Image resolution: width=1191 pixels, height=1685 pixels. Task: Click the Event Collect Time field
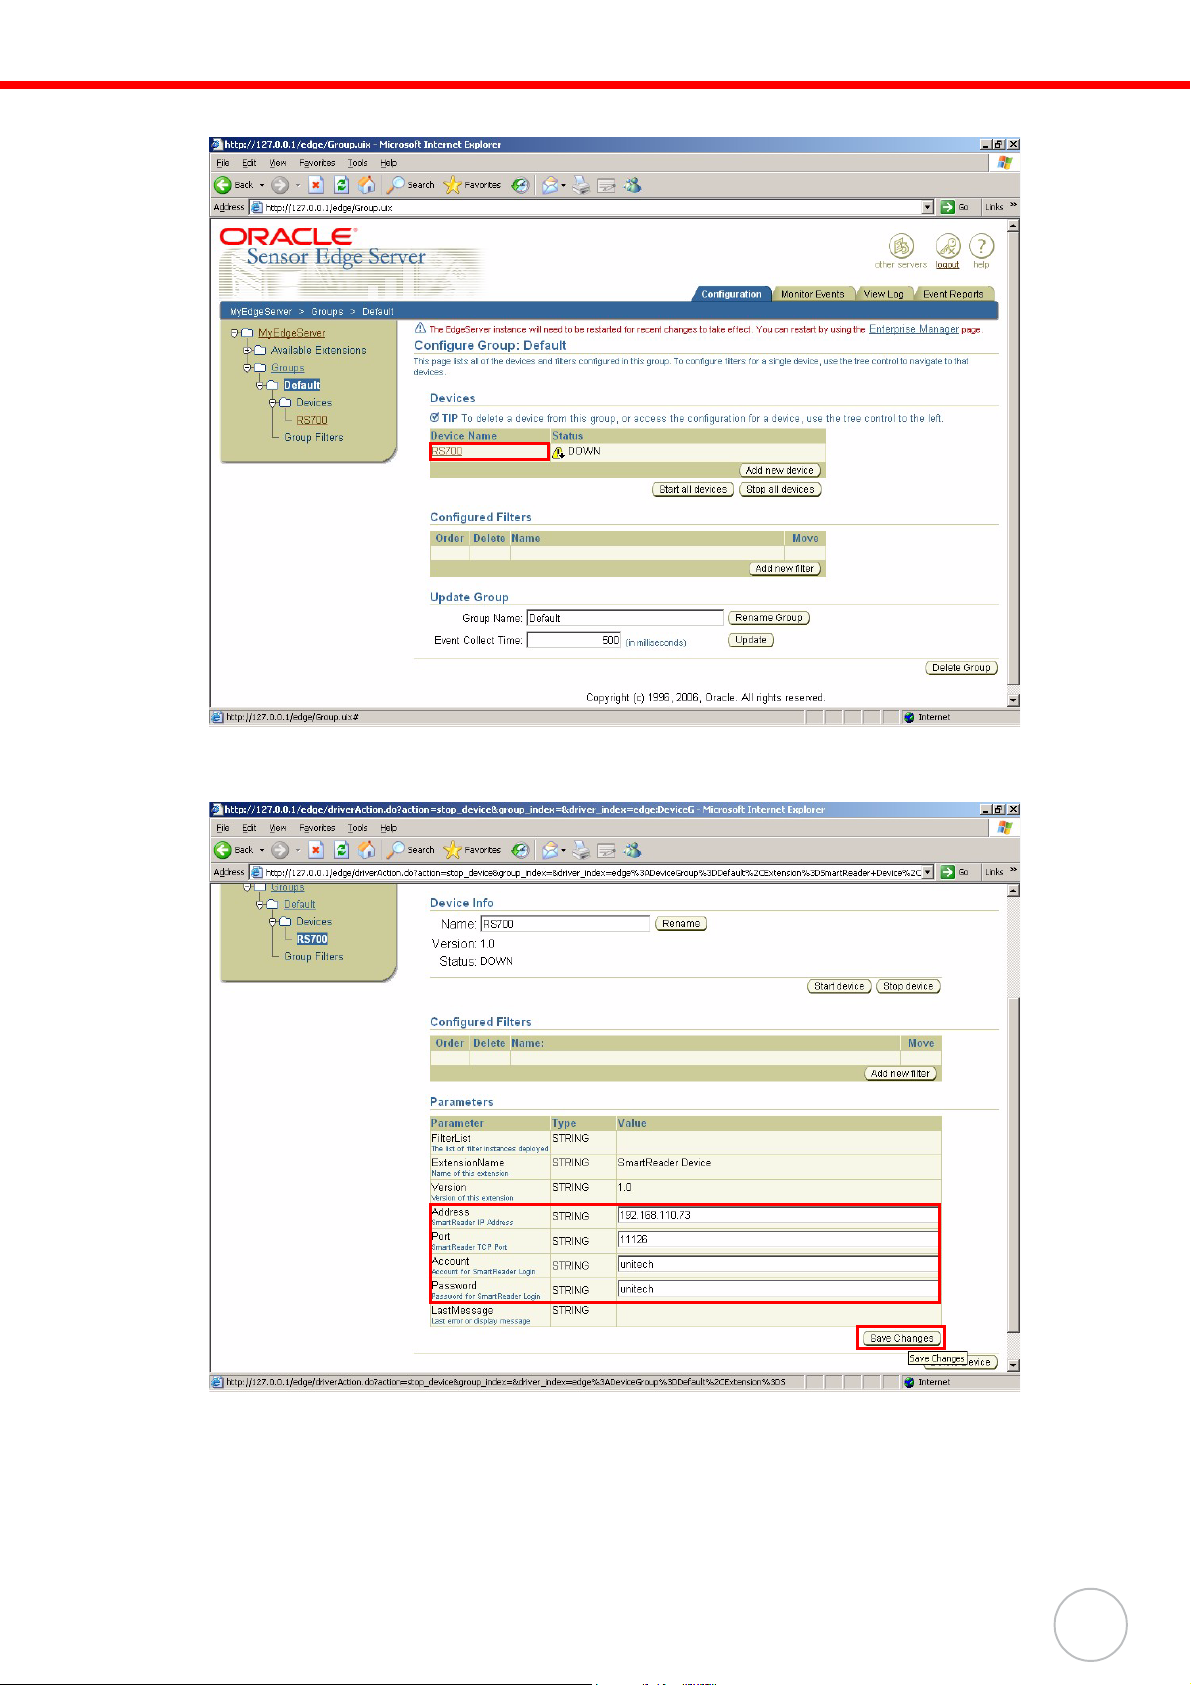click(574, 640)
